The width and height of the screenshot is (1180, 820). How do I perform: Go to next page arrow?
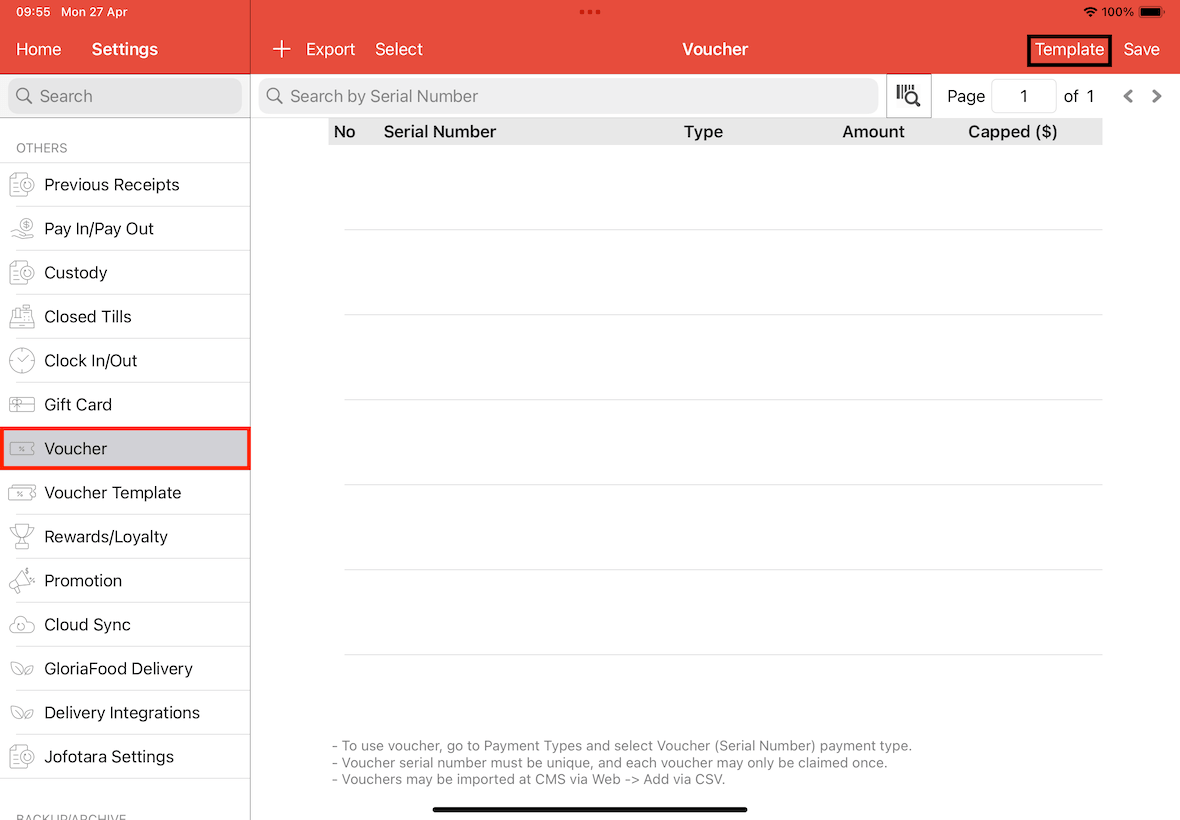(x=1157, y=96)
